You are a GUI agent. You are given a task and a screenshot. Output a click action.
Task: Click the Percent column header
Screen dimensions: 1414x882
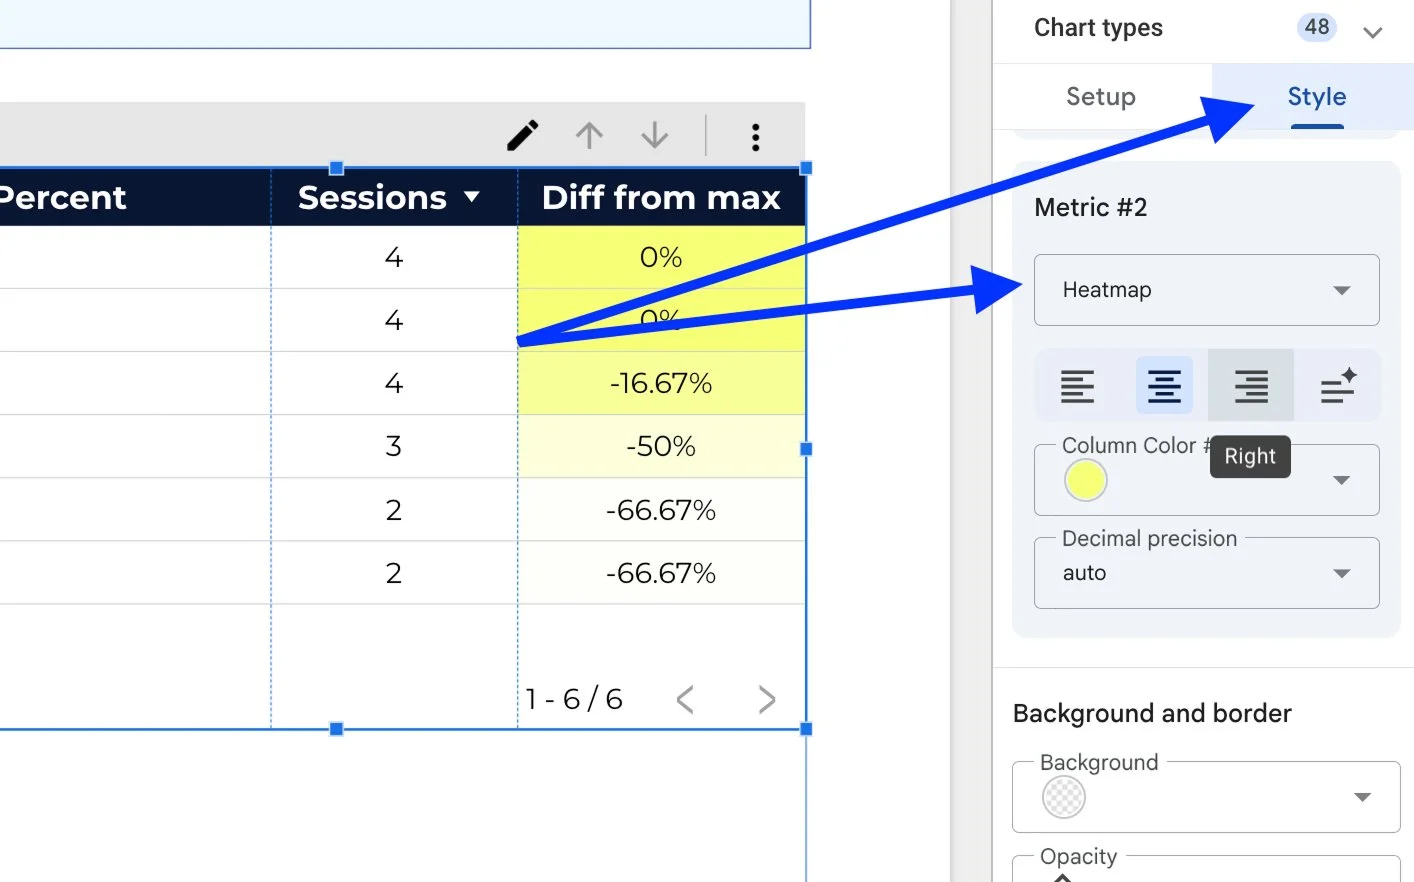62,198
